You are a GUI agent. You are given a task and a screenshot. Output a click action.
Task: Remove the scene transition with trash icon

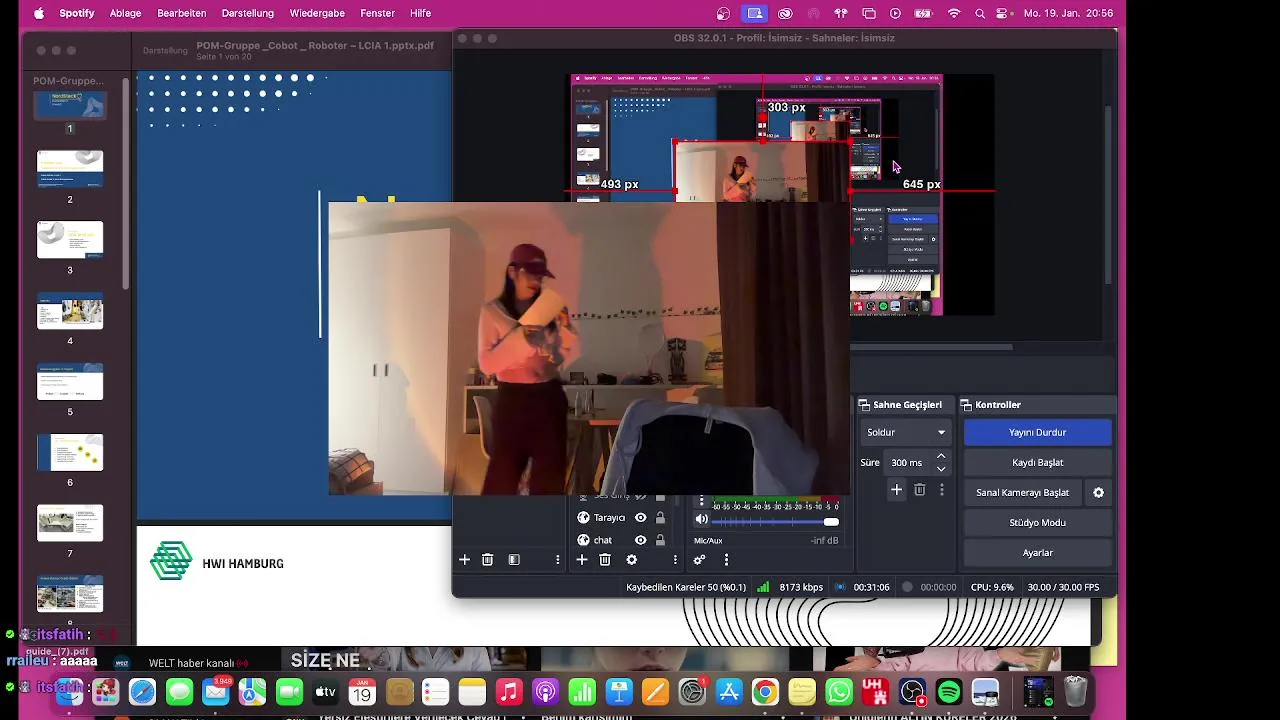coord(919,490)
